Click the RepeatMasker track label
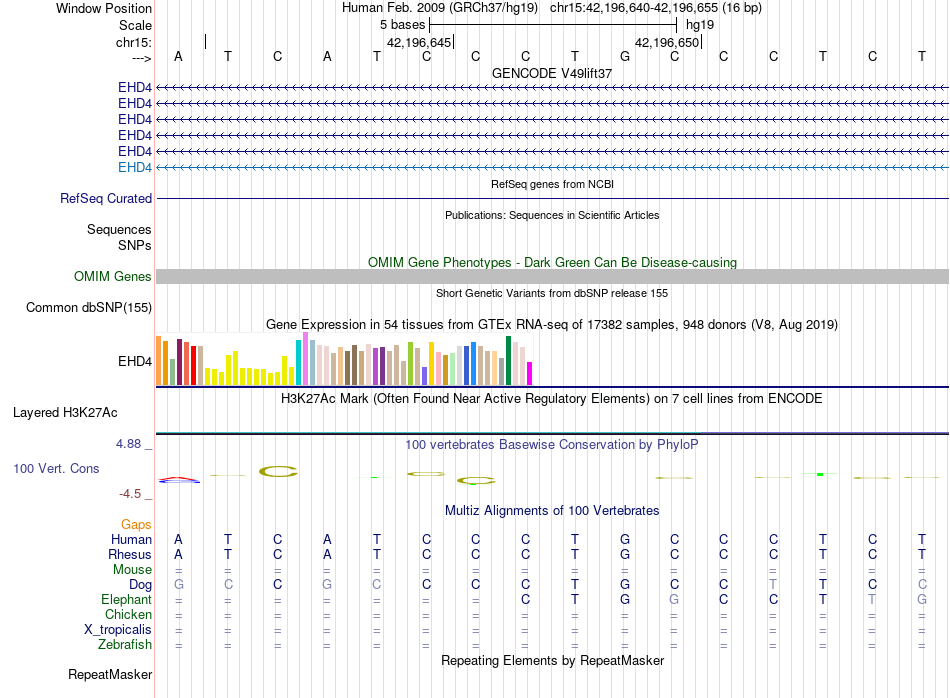This screenshot has width=950, height=698. 110,674
